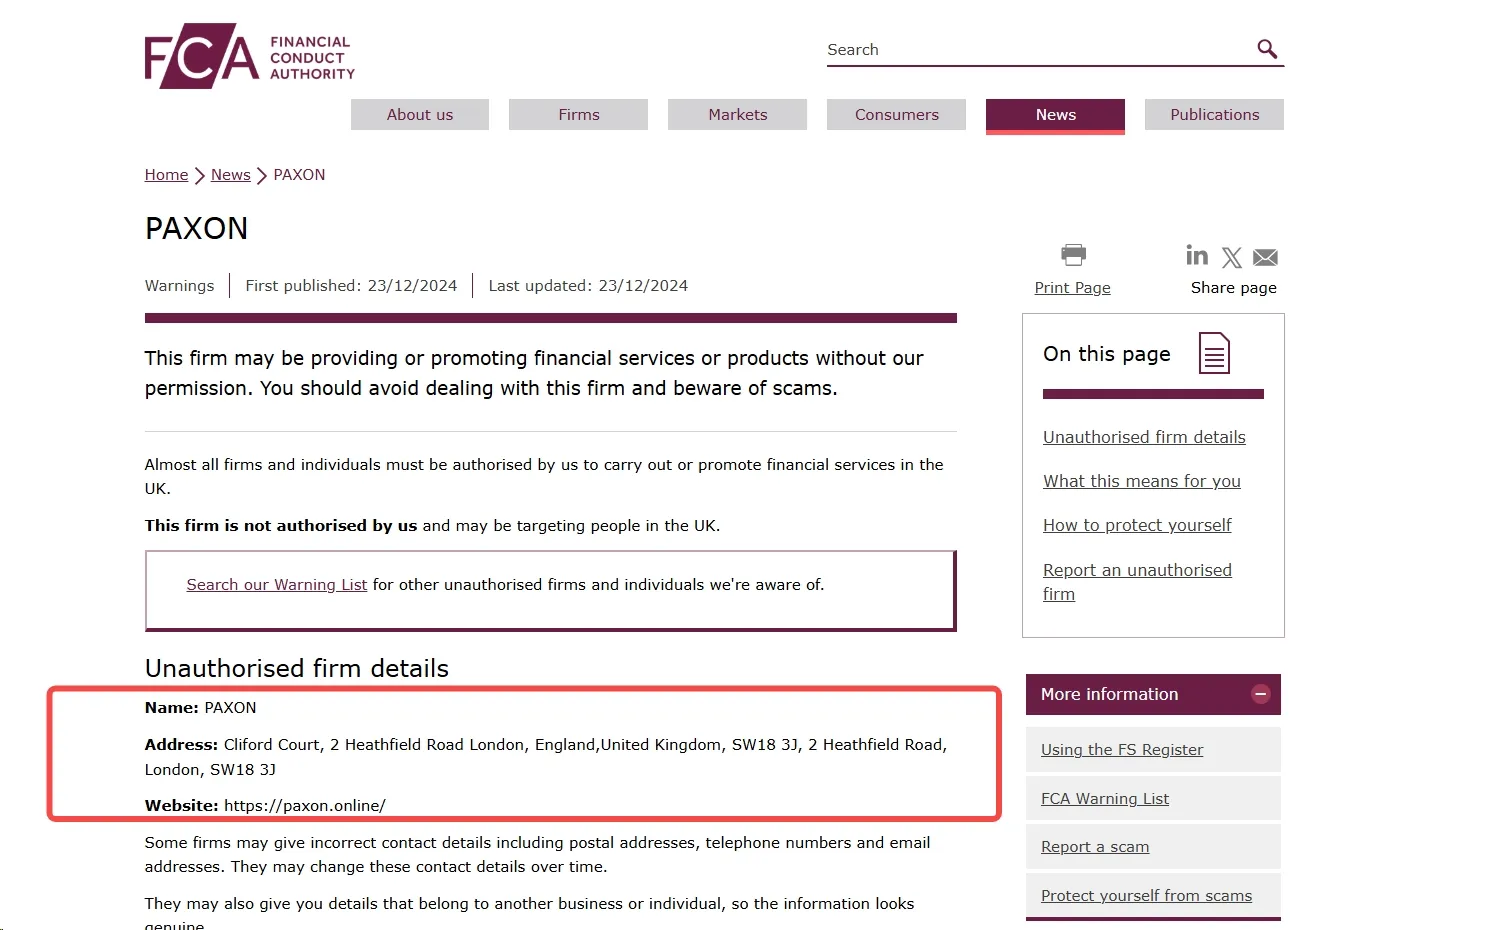1488x930 pixels.
Task: Open Search our Warning List link
Action: point(277,585)
